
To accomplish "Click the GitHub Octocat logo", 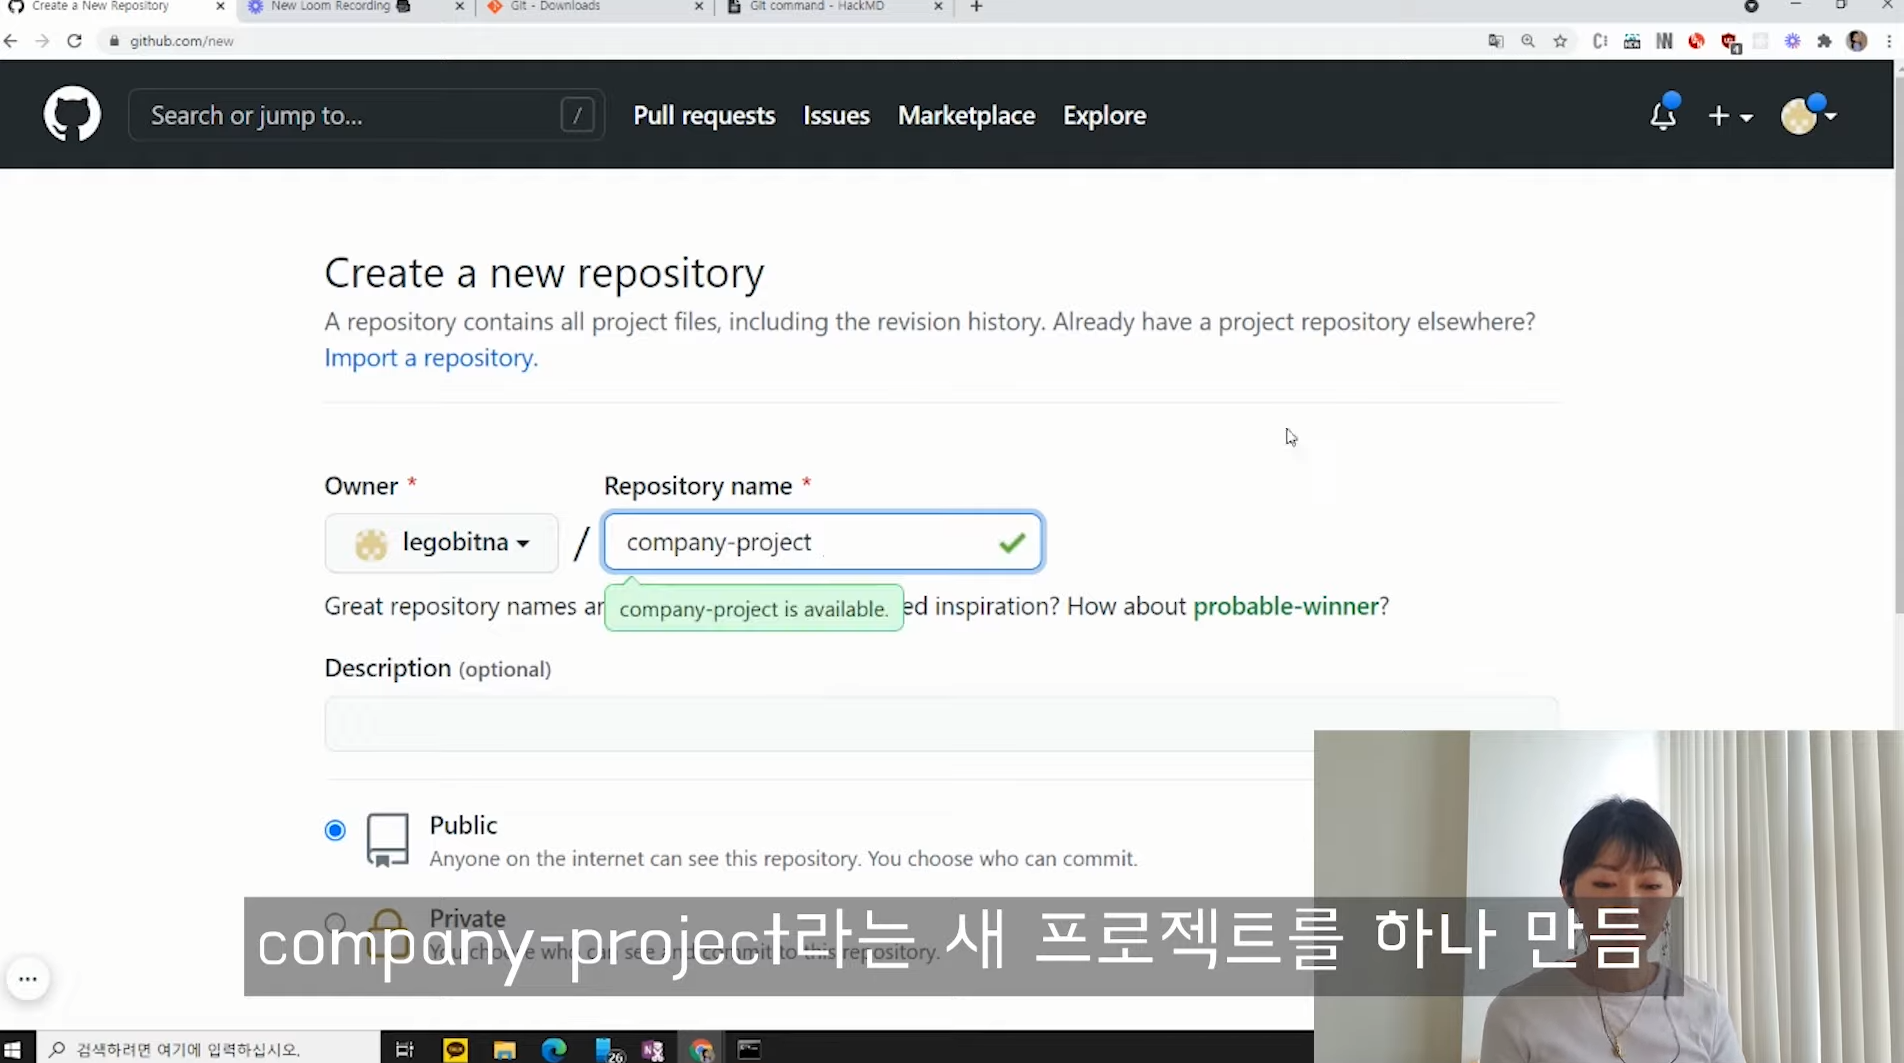I will [x=72, y=114].
